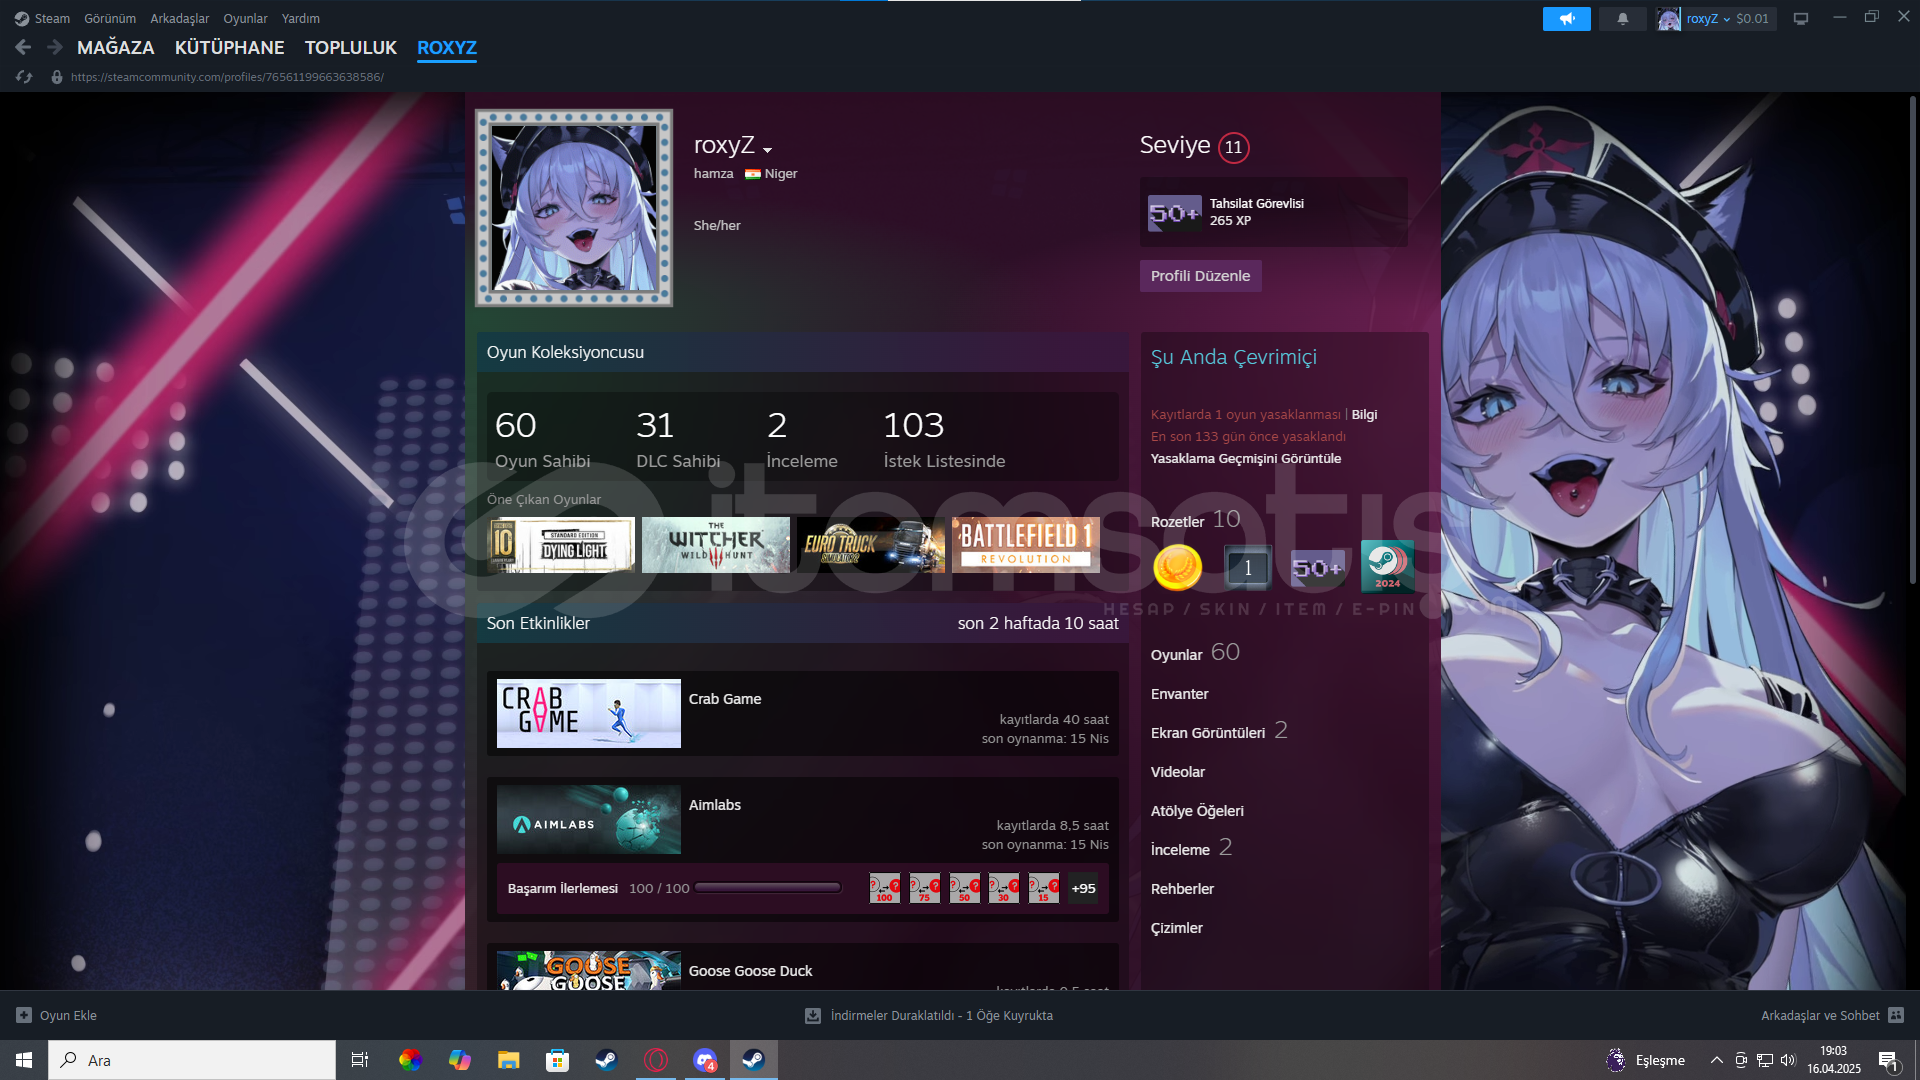Image resolution: width=1920 pixels, height=1080 pixels.
Task: Click the Profili Düzenle button
Action: [x=1200, y=276]
